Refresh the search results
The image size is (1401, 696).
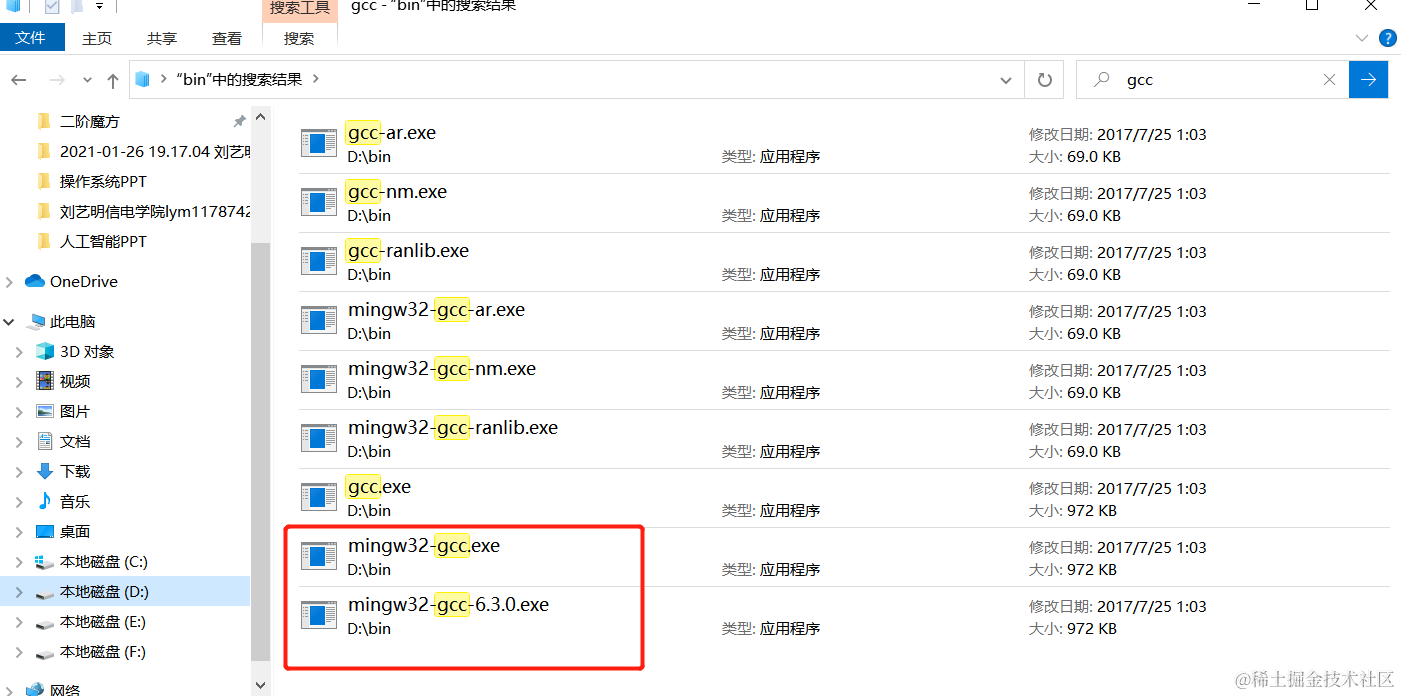(1045, 80)
